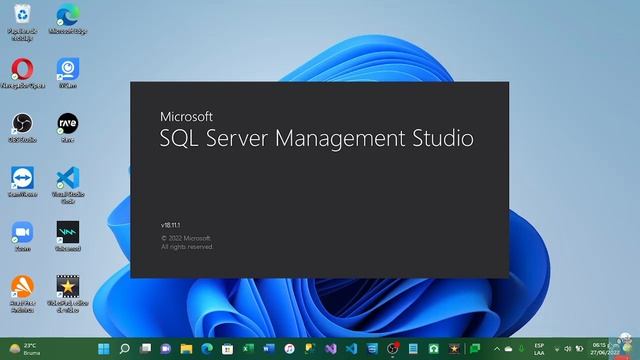Switch to OBS Studio in the taskbar
The image size is (640, 360).
tap(392, 349)
